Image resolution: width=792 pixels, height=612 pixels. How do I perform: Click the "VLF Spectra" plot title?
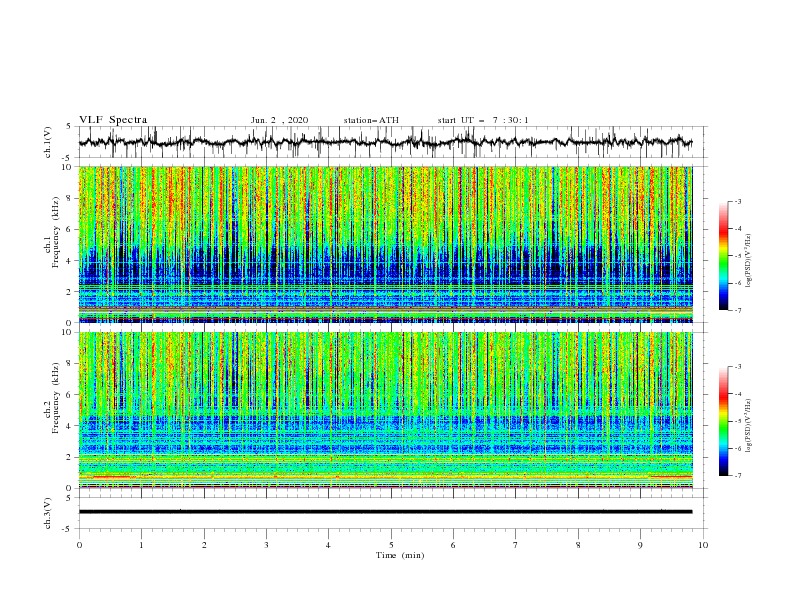click(113, 120)
